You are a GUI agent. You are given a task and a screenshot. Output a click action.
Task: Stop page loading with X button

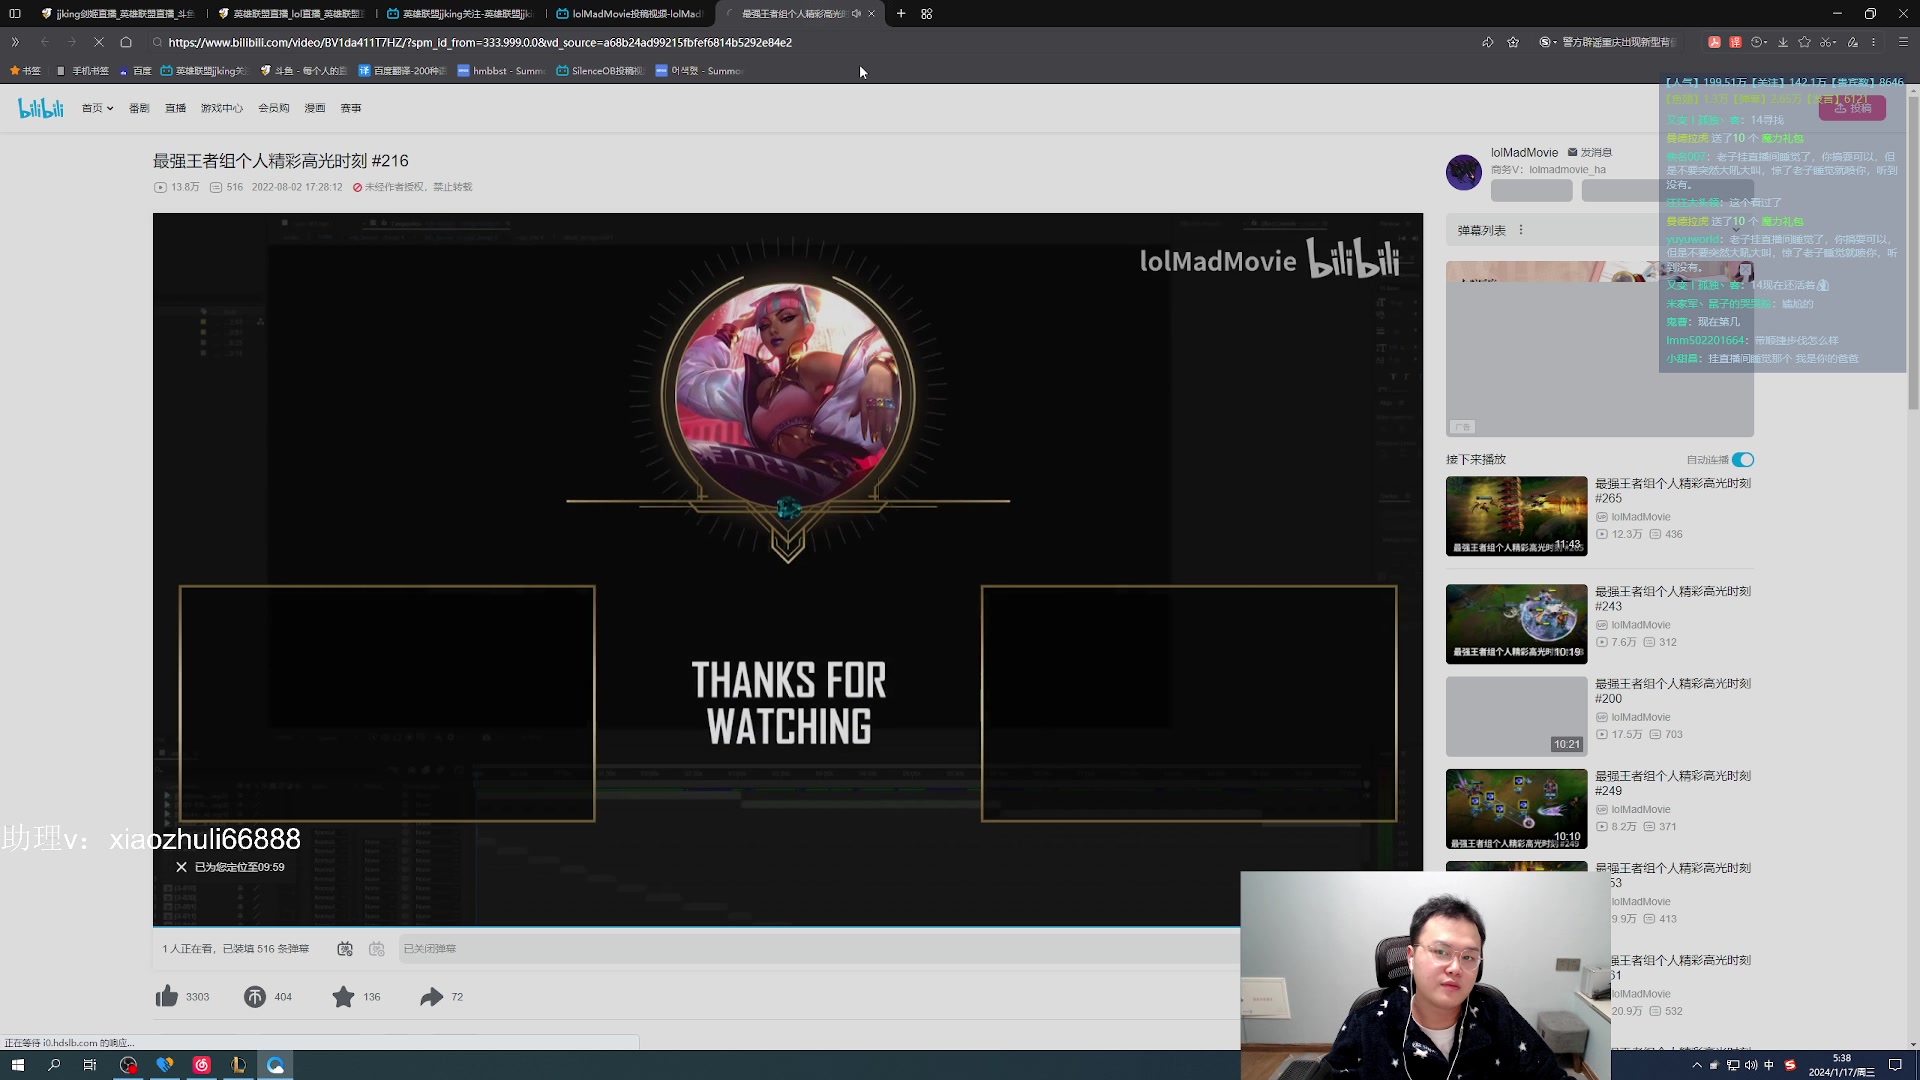pos(98,42)
